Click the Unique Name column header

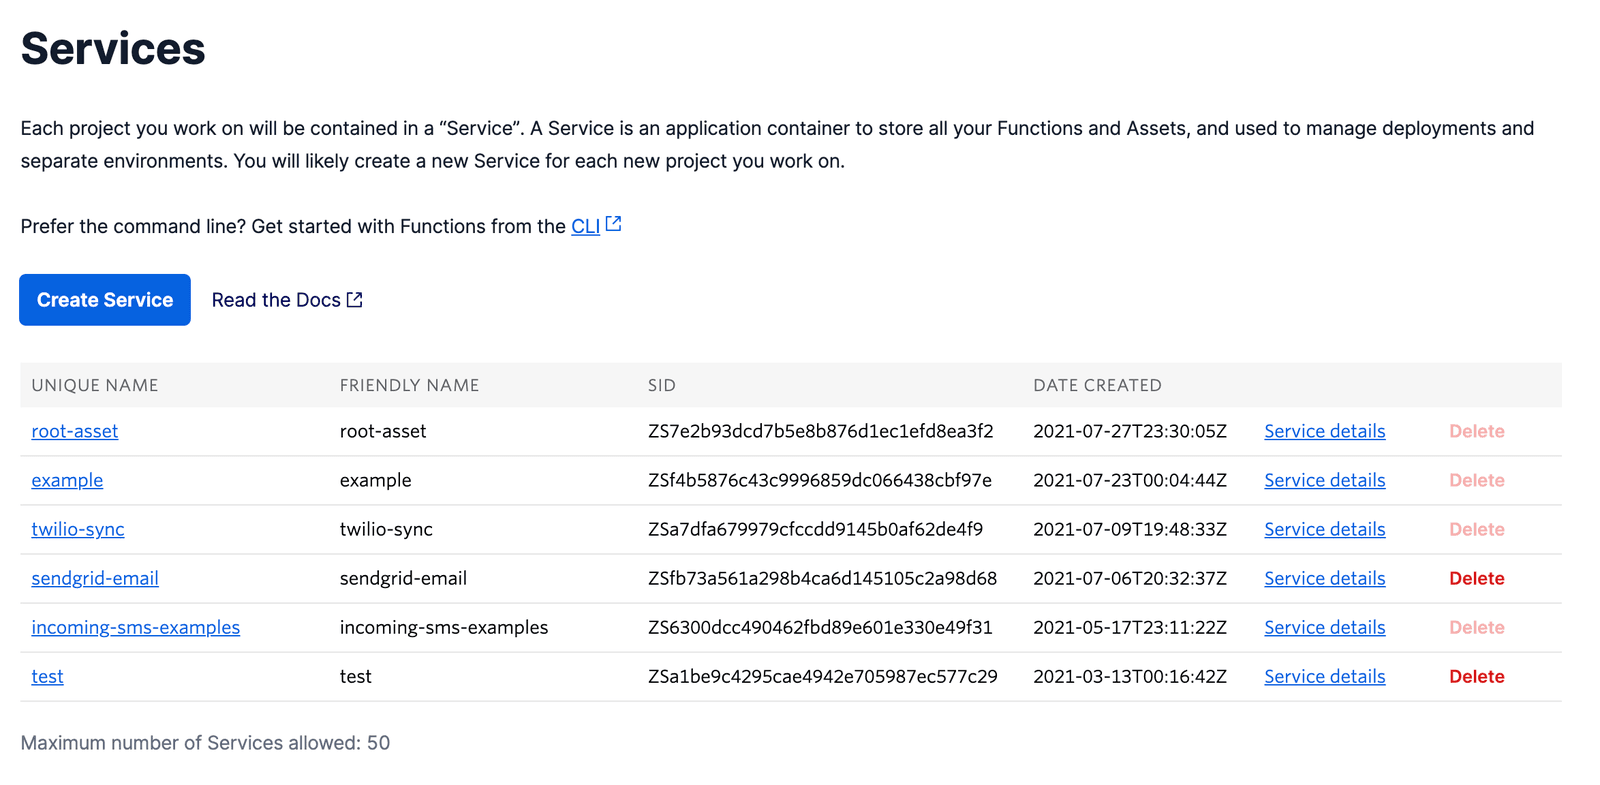95,385
